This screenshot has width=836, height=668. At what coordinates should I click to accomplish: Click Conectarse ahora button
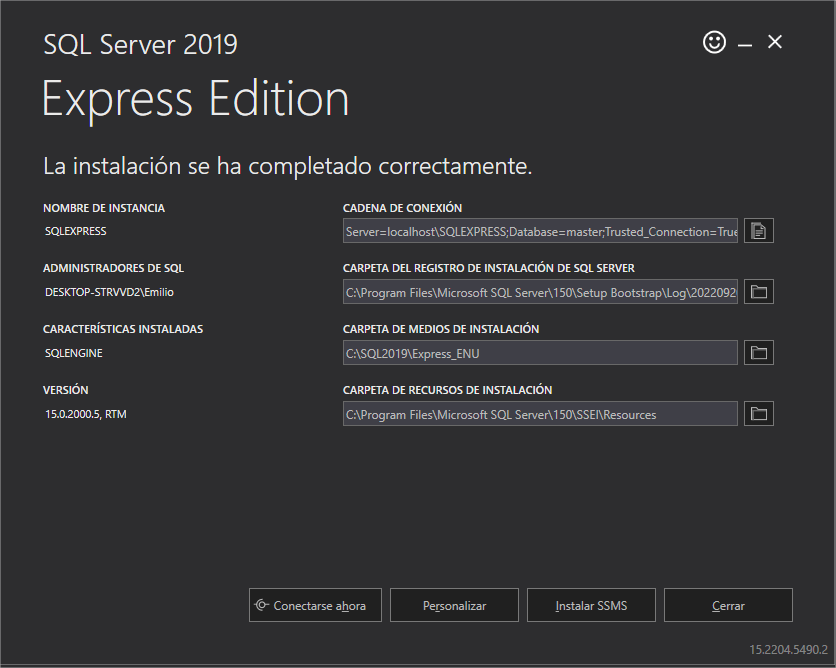tap(315, 605)
